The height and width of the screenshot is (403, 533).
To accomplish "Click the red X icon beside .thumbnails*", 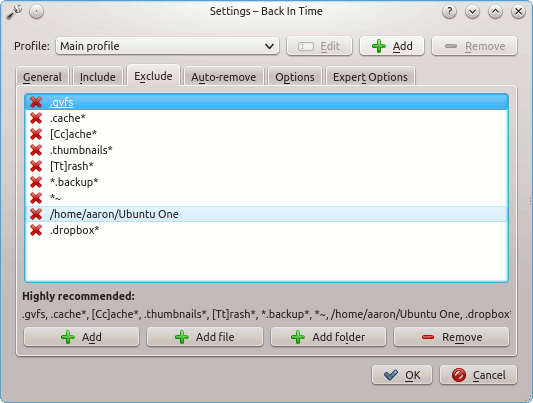I will coord(36,150).
